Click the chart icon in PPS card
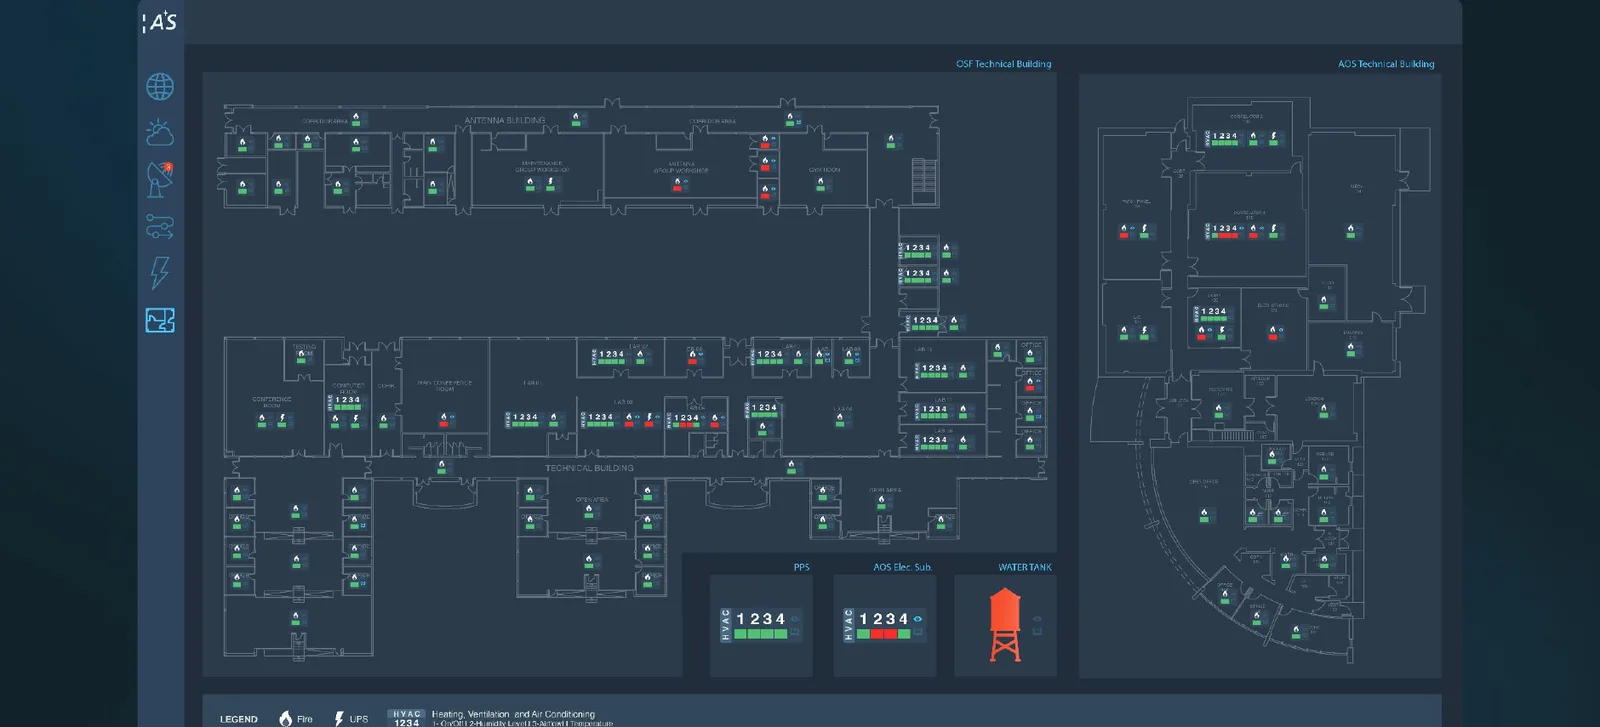Viewport: 1600px width, 727px height. click(795, 633)
